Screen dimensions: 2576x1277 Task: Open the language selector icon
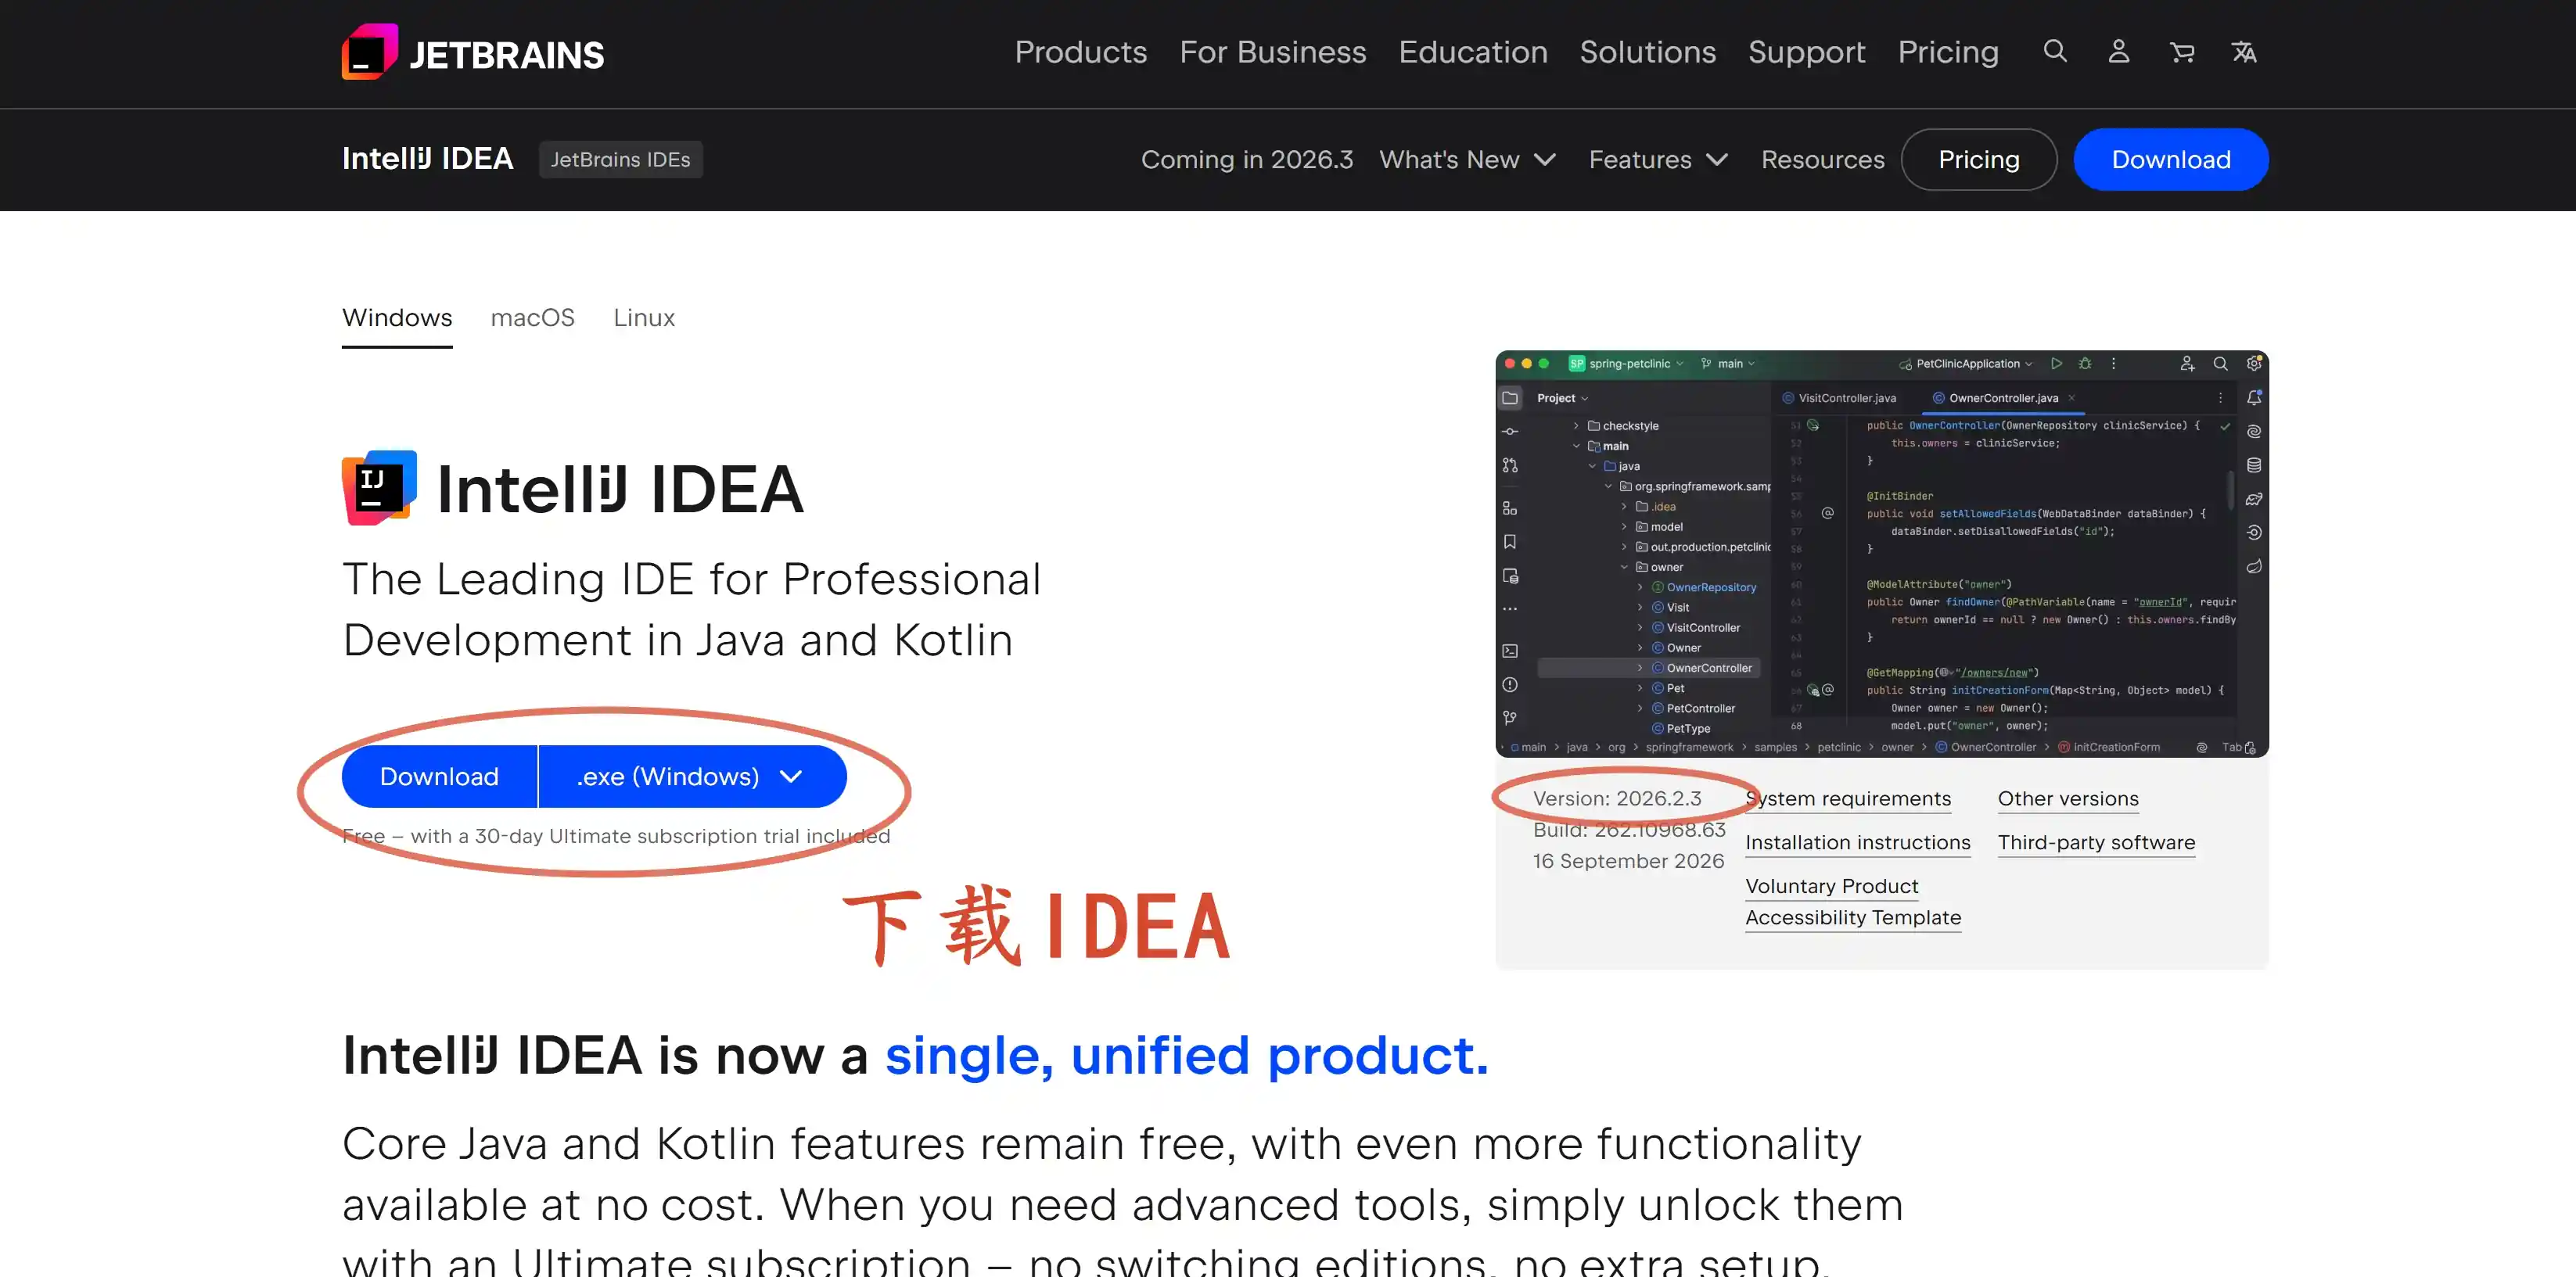(x=2244, y=51)
